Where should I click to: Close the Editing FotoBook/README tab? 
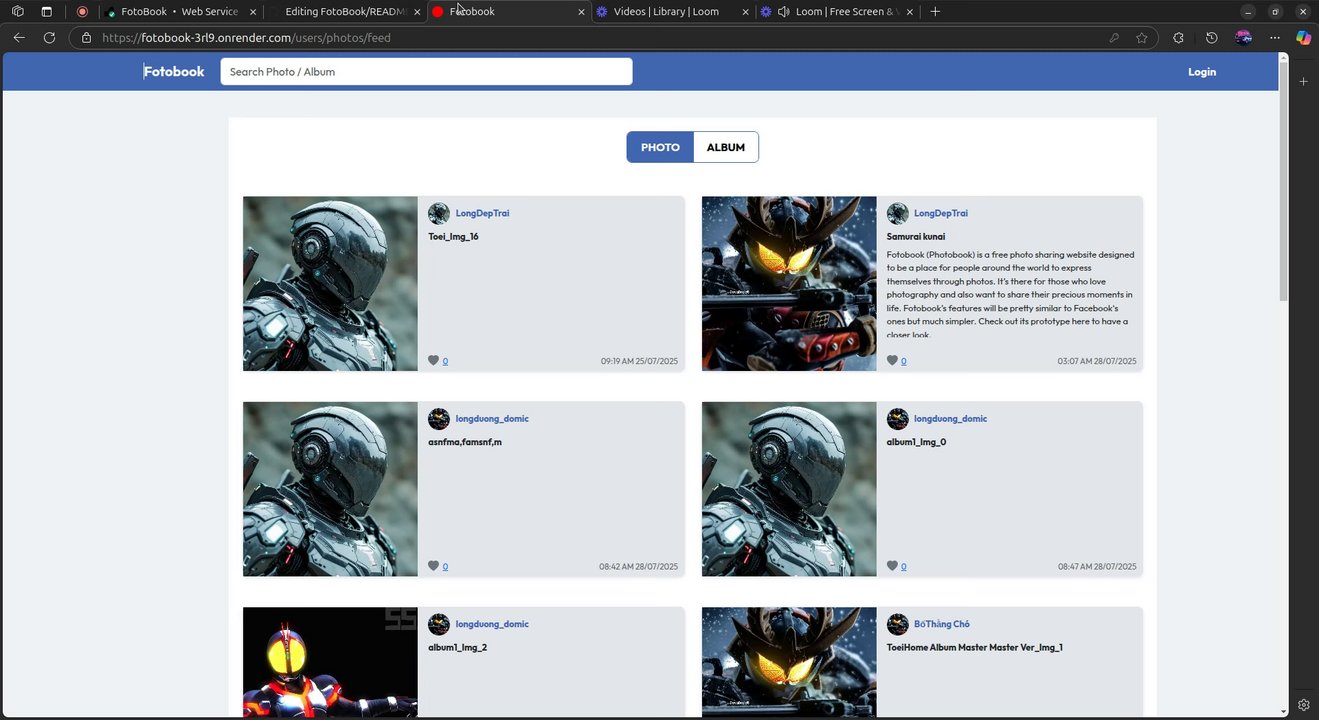[417, 12]
